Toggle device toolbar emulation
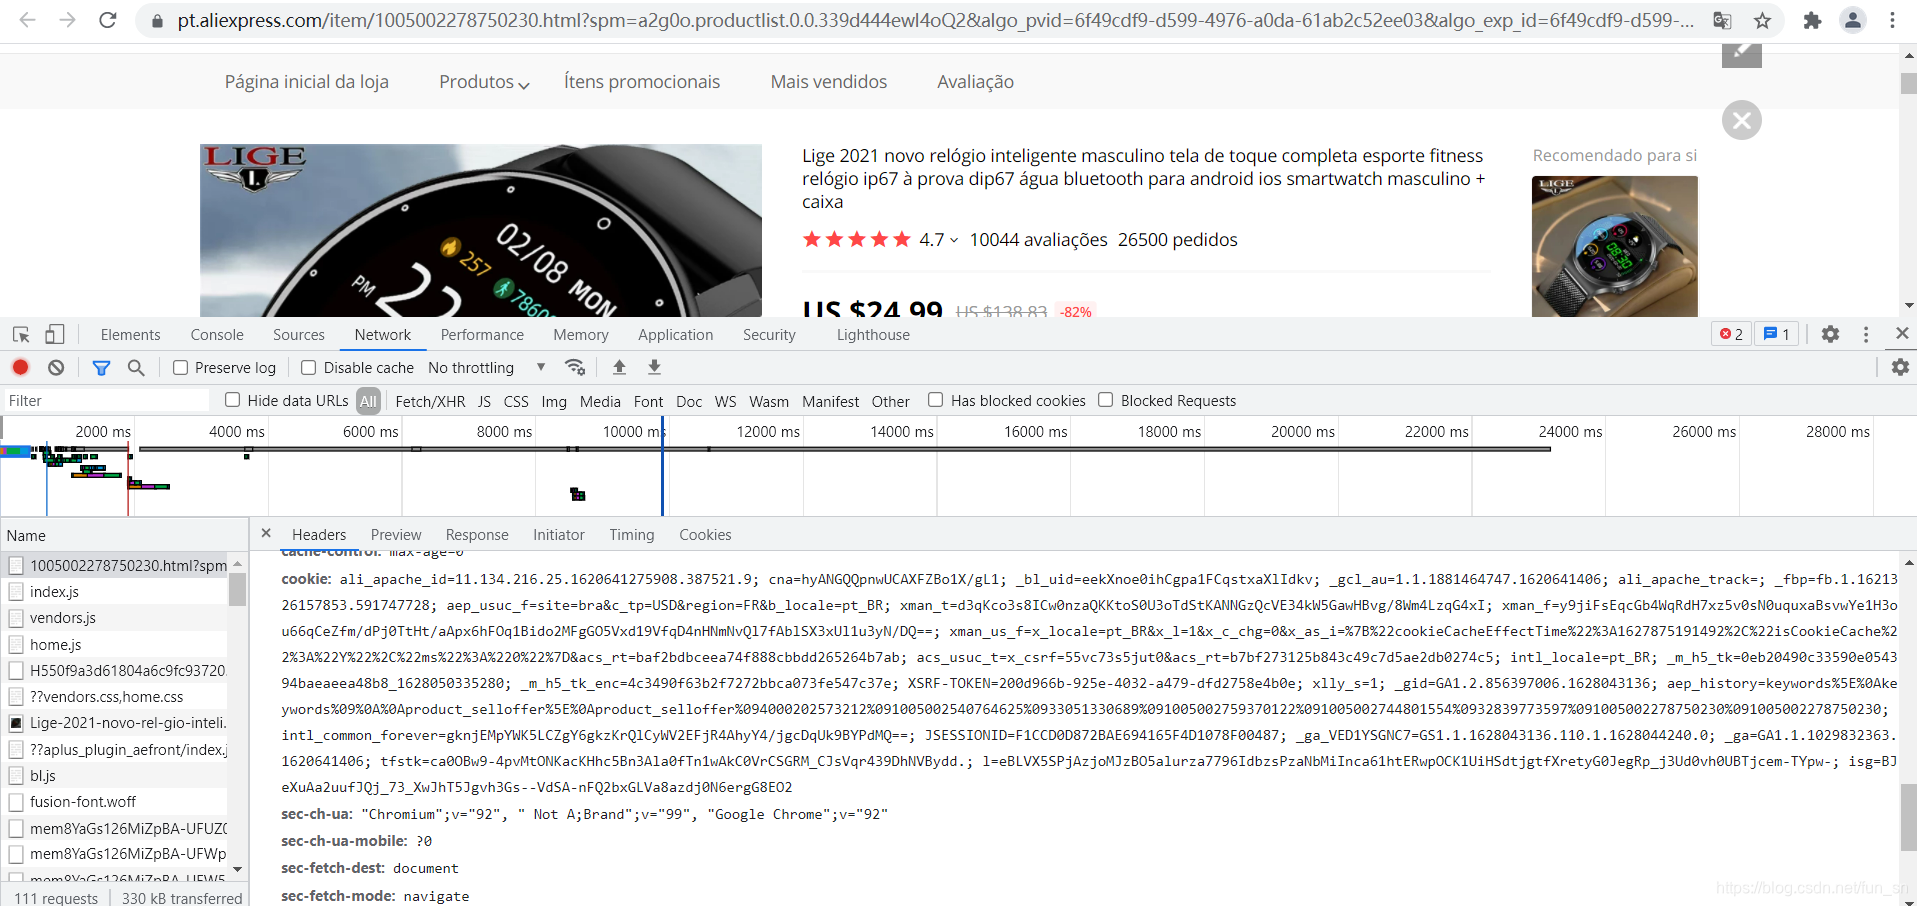Image resolution: width=1917 pixels, height=906 pixels. [x=55, y=335]
